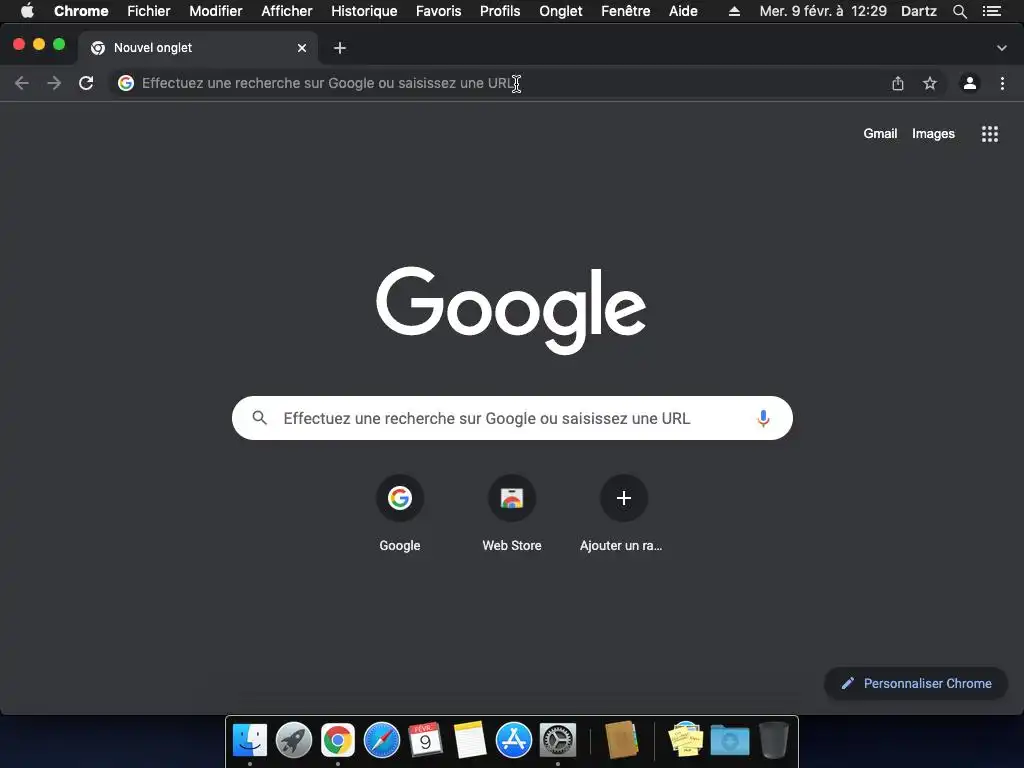Open the Images link
The image size is (1024, 768).
pos(933,133)
